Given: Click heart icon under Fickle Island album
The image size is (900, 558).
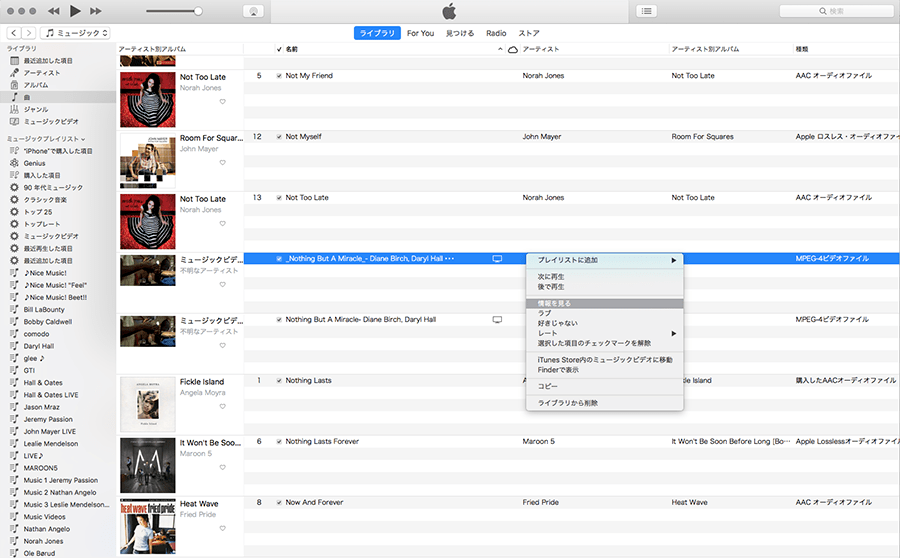Looking at the screenshot, I should coord(223,406).
